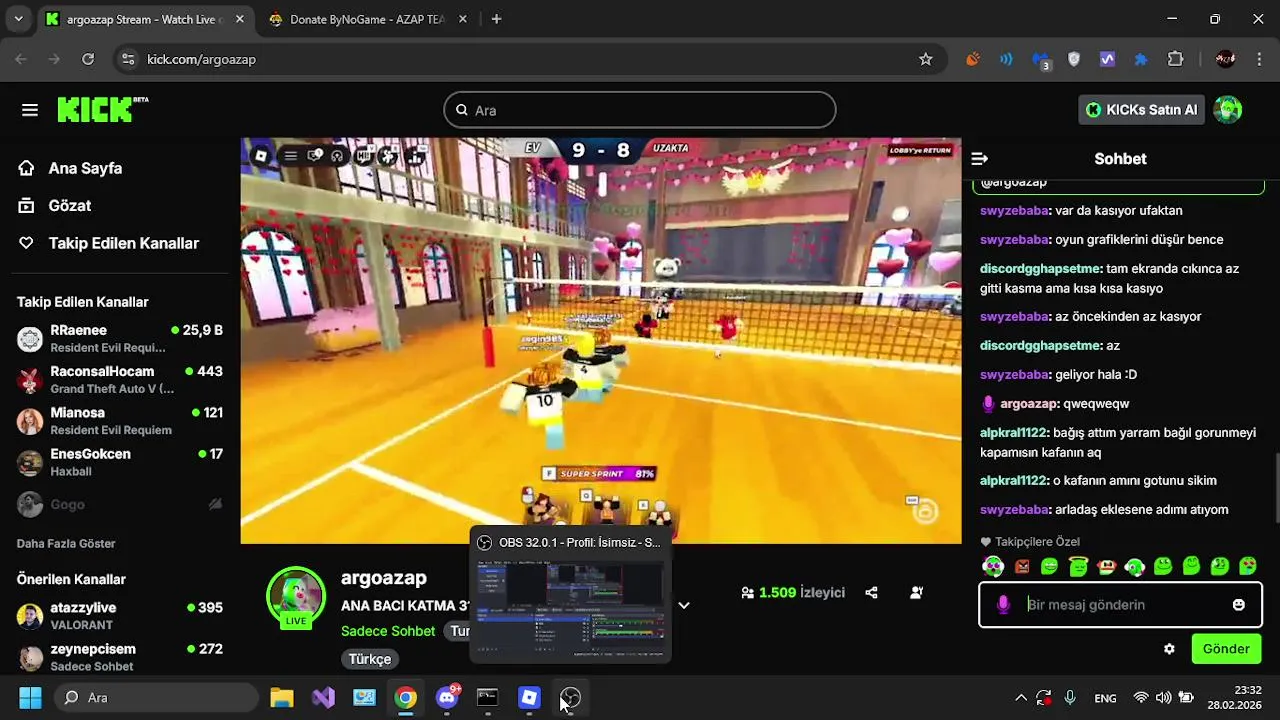Show hidden system tray icons
Screen dimensions: 1280x720
pos(1021,698)
